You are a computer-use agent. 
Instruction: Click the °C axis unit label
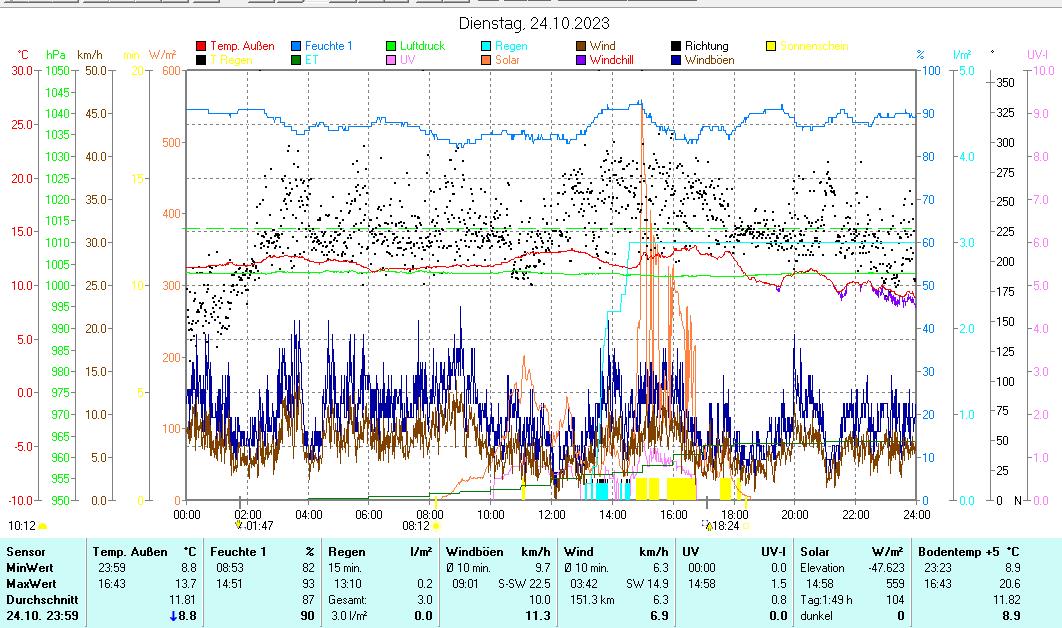pos(22,55)
